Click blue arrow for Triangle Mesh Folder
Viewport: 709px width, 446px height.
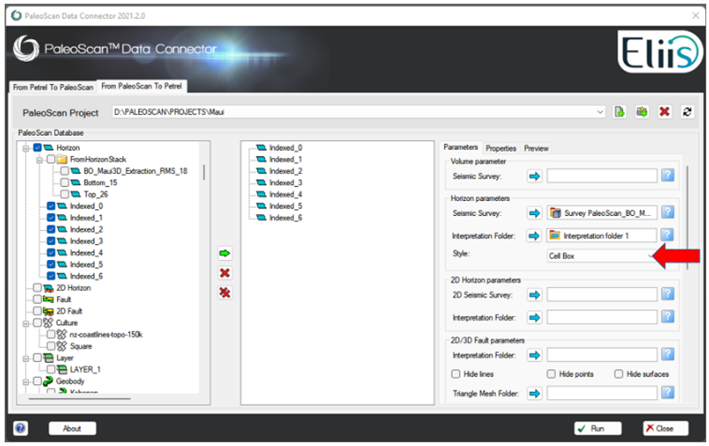(x=534, y=394)
